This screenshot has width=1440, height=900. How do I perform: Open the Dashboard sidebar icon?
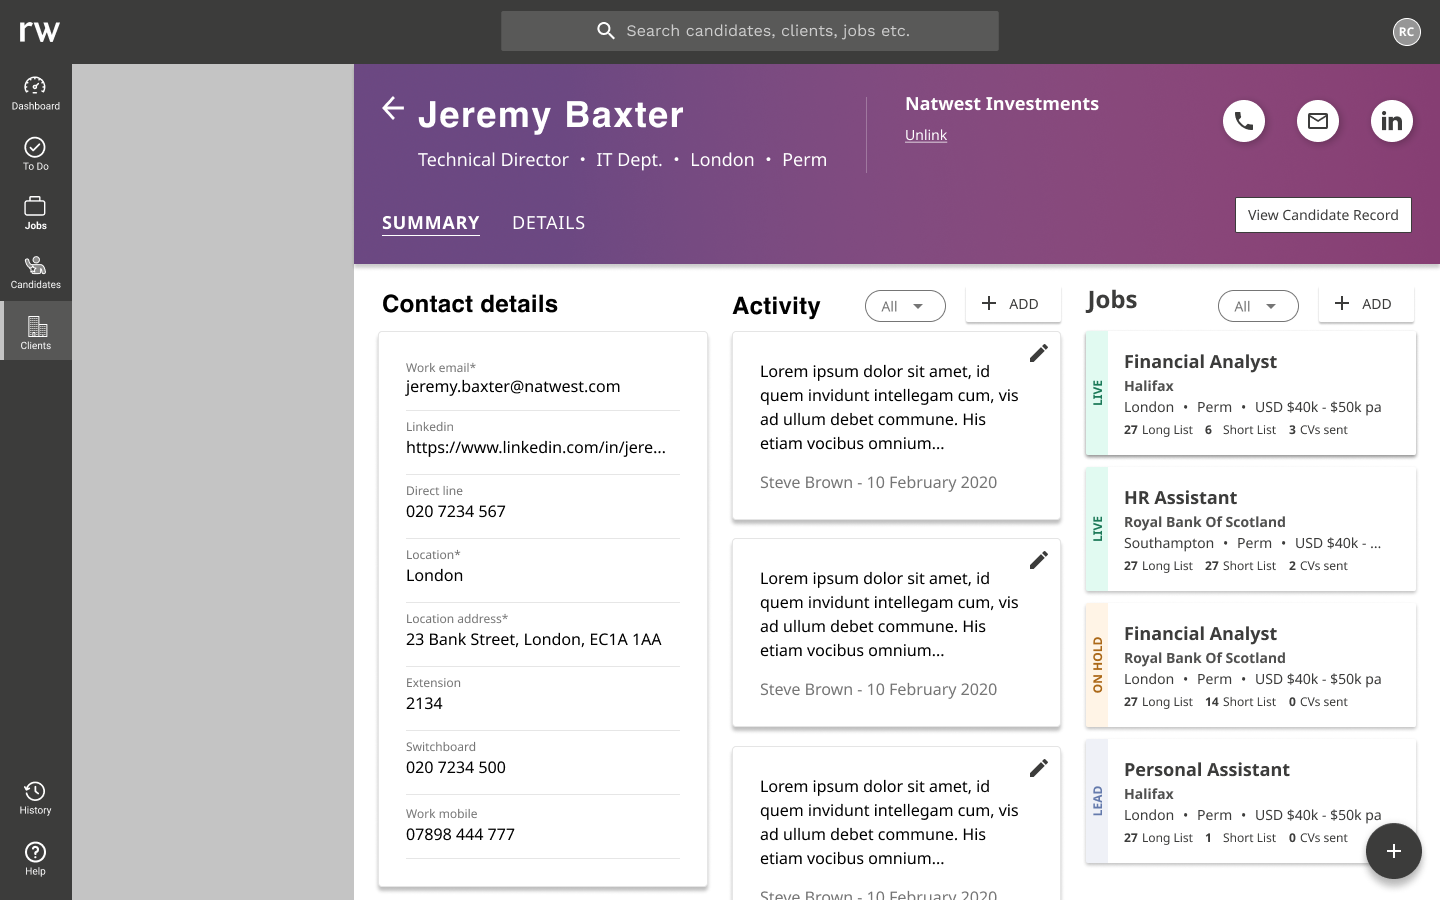[x=35, y=93]
